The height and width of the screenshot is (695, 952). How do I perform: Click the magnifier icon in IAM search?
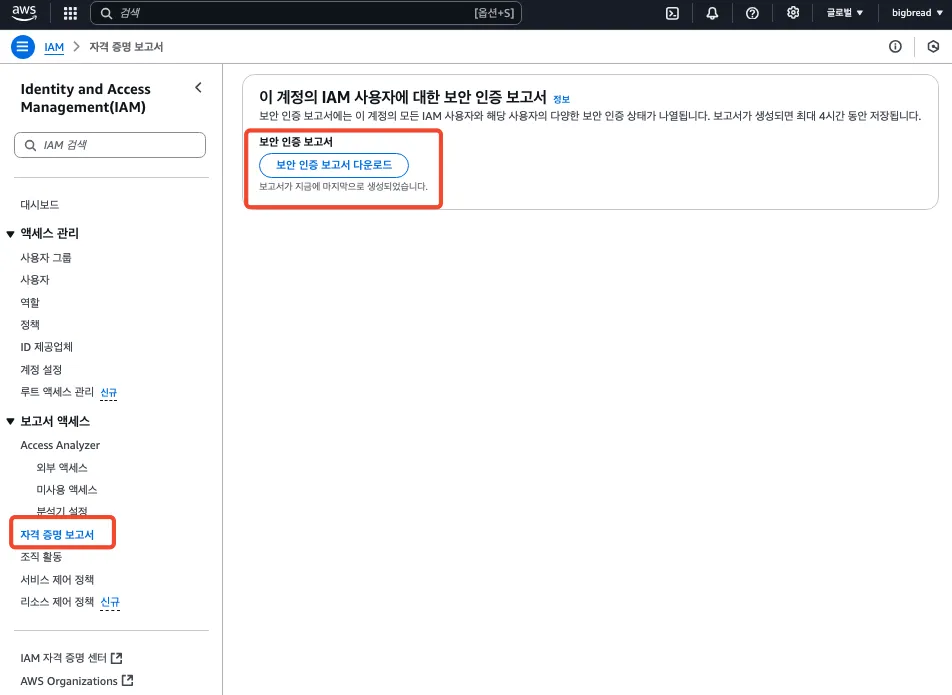30,145
